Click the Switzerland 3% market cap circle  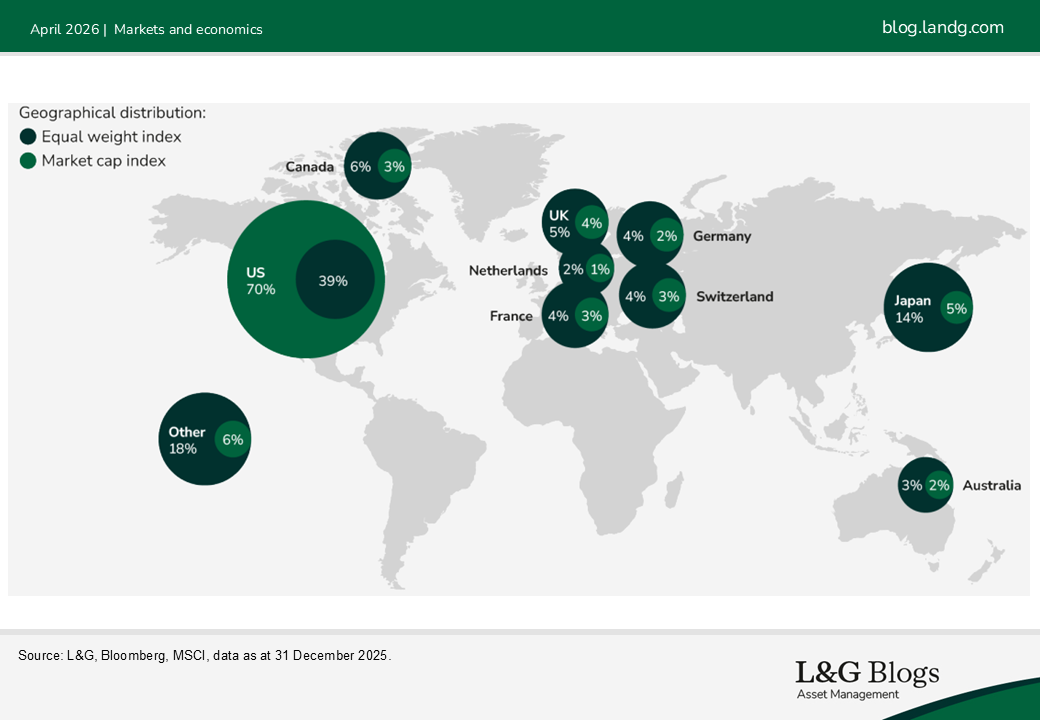pyautogui.click(x=668, y=297)
